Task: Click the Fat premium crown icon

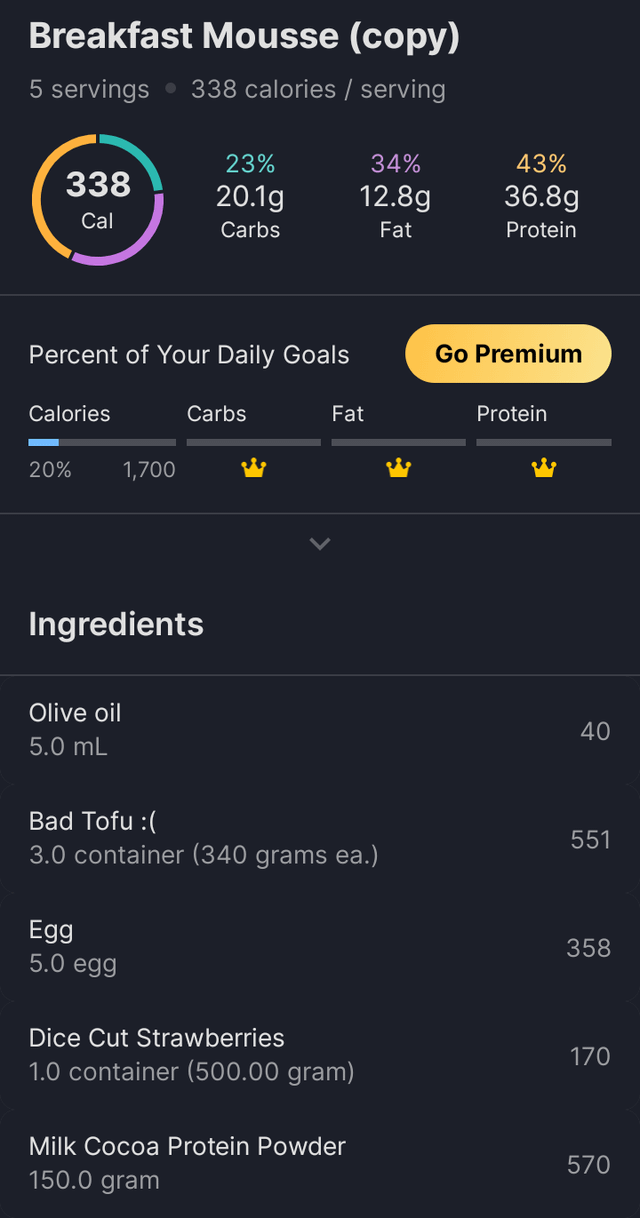Action: pos(399,468)
